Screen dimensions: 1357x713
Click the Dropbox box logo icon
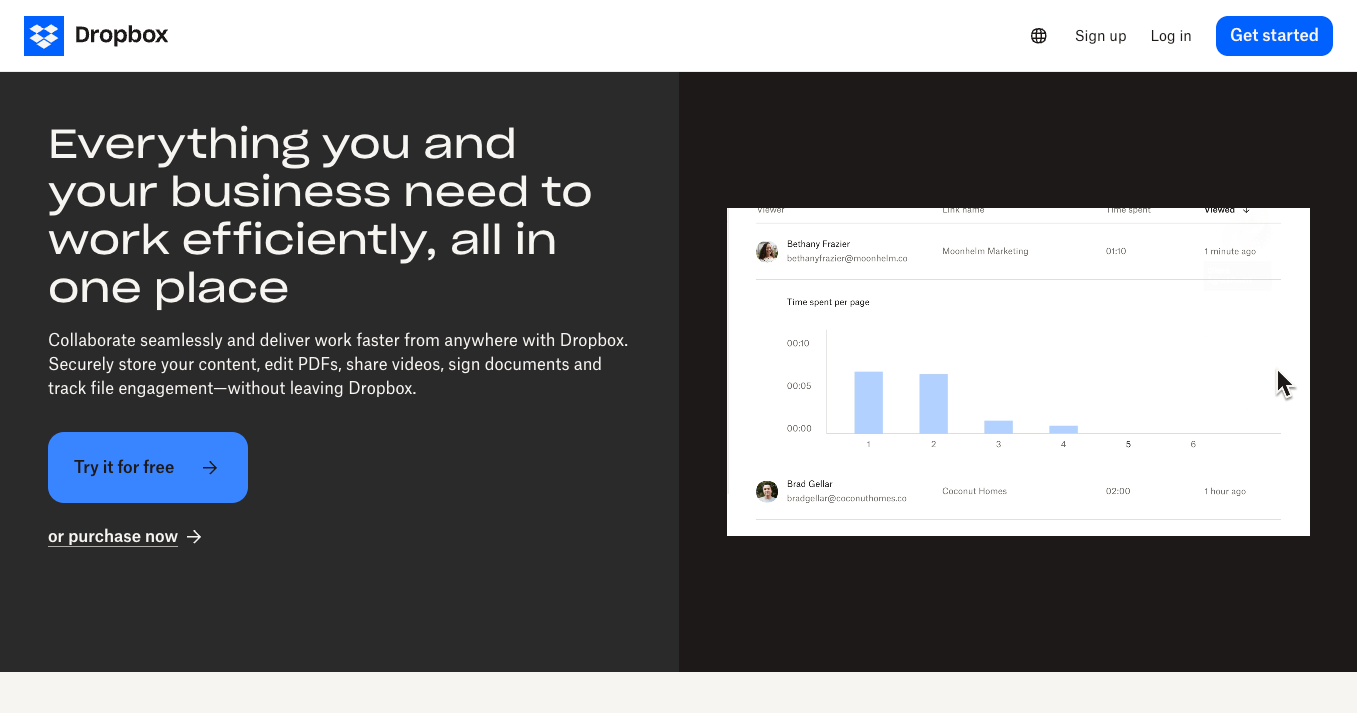(44, 36)
